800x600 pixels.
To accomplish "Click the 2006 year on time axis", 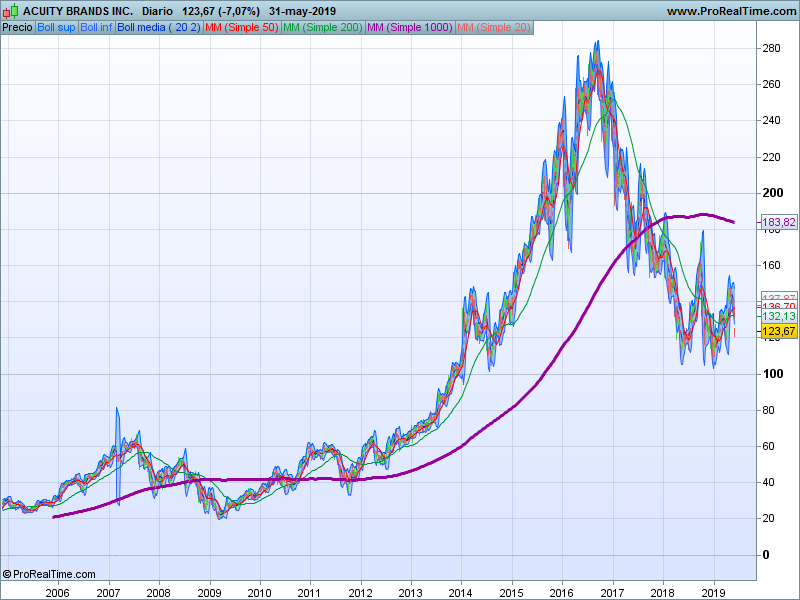I will [58, 593].
